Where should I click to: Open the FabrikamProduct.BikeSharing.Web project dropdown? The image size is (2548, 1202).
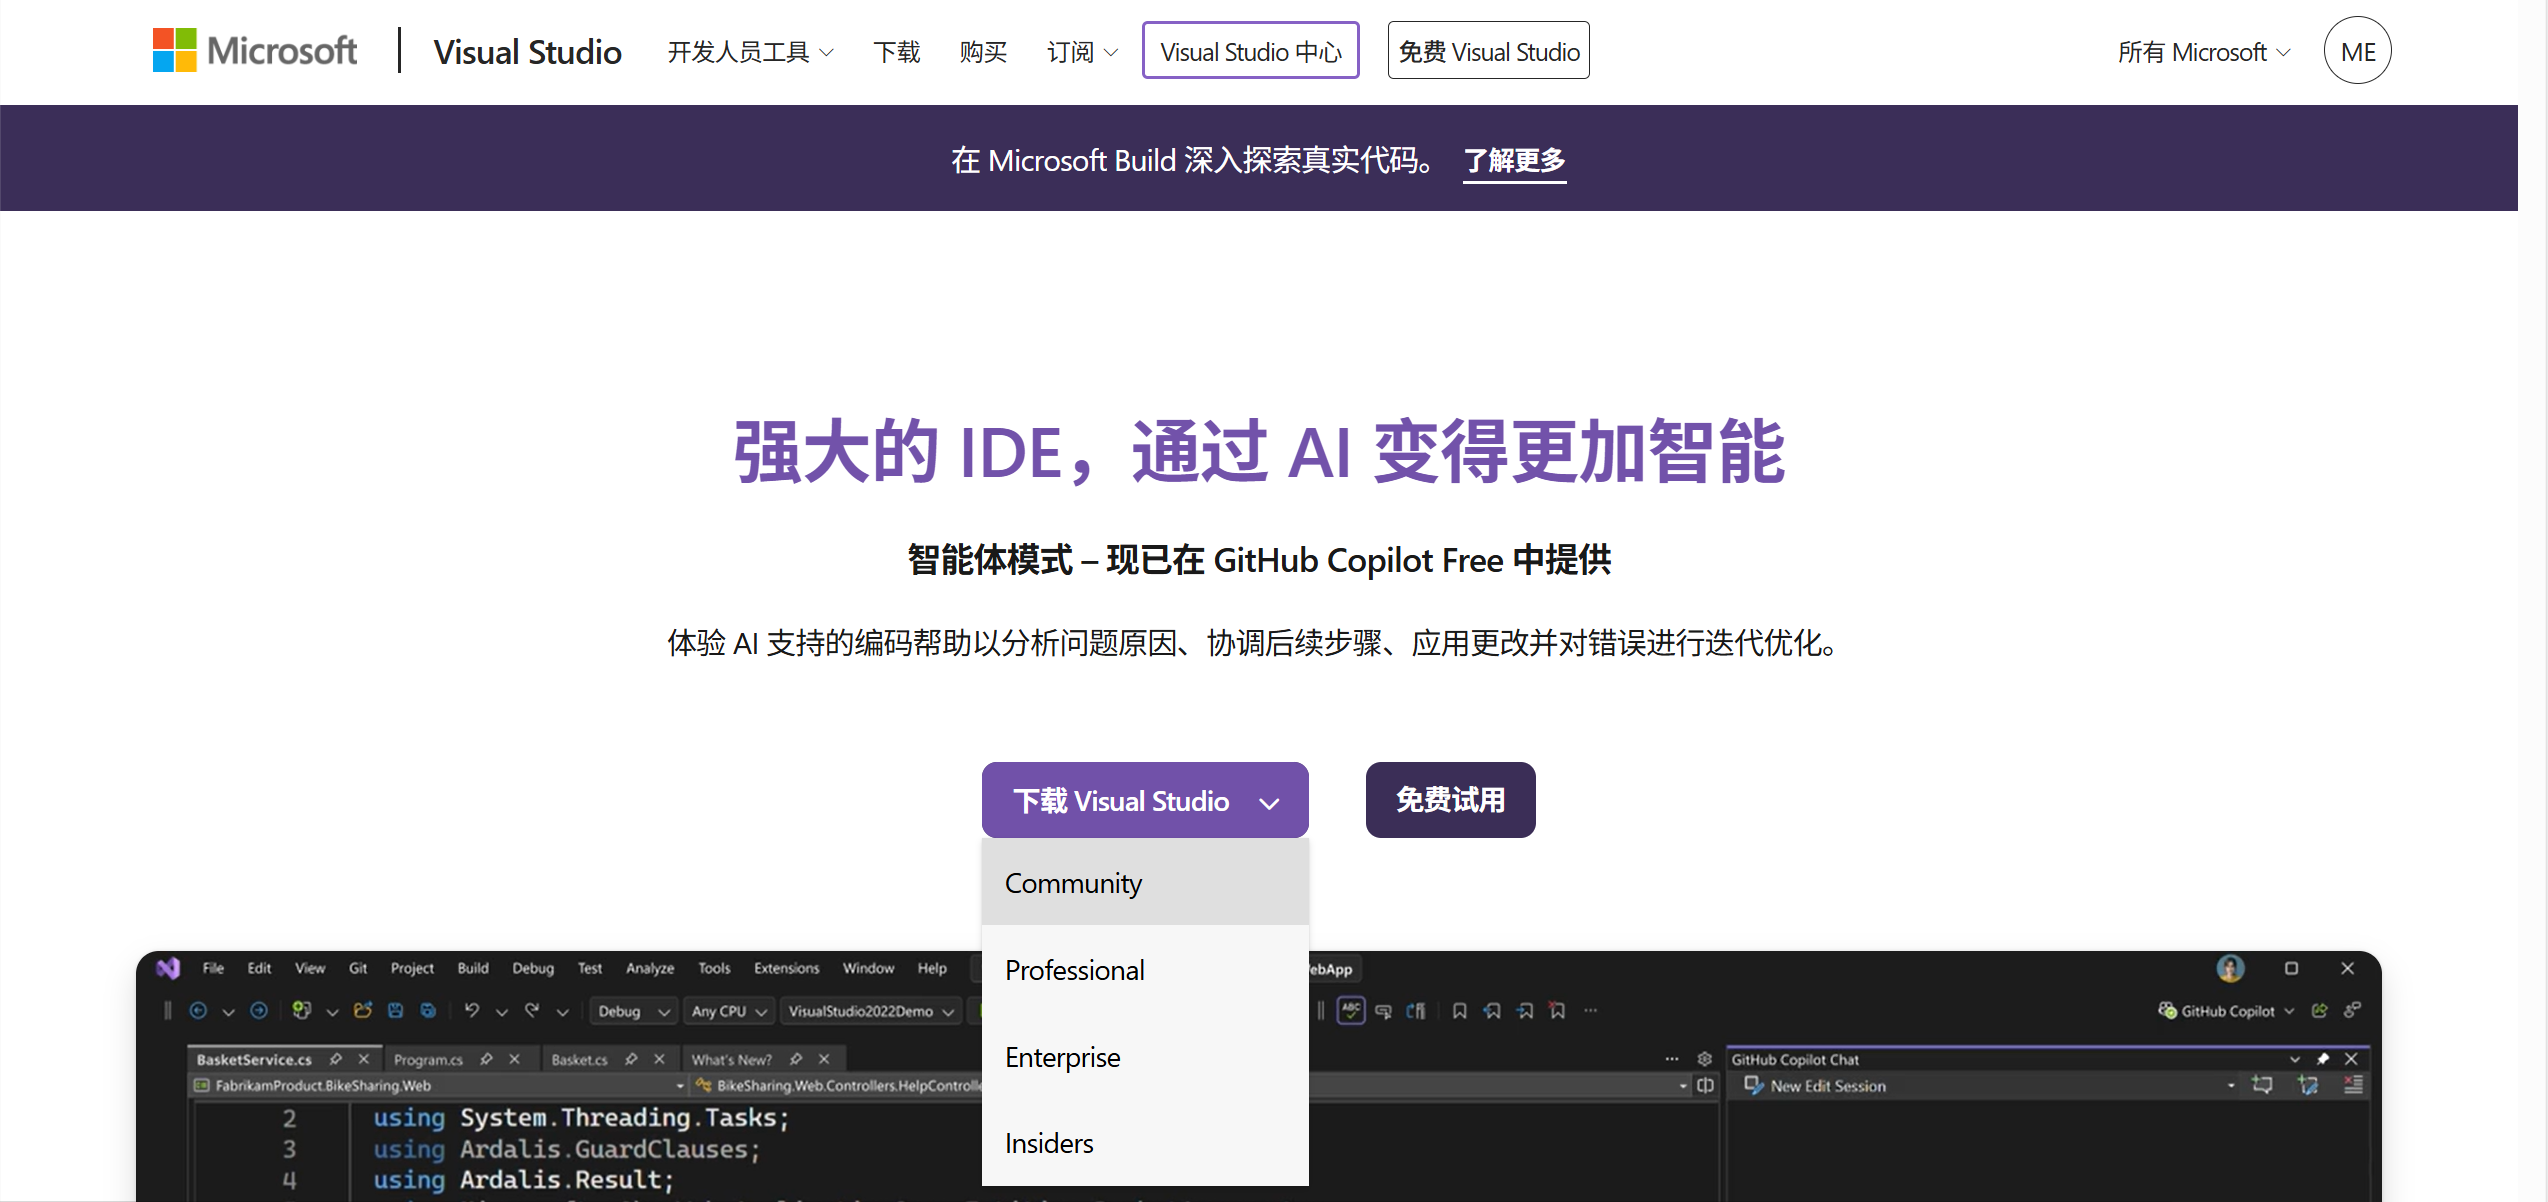[x=440, y=1086]
